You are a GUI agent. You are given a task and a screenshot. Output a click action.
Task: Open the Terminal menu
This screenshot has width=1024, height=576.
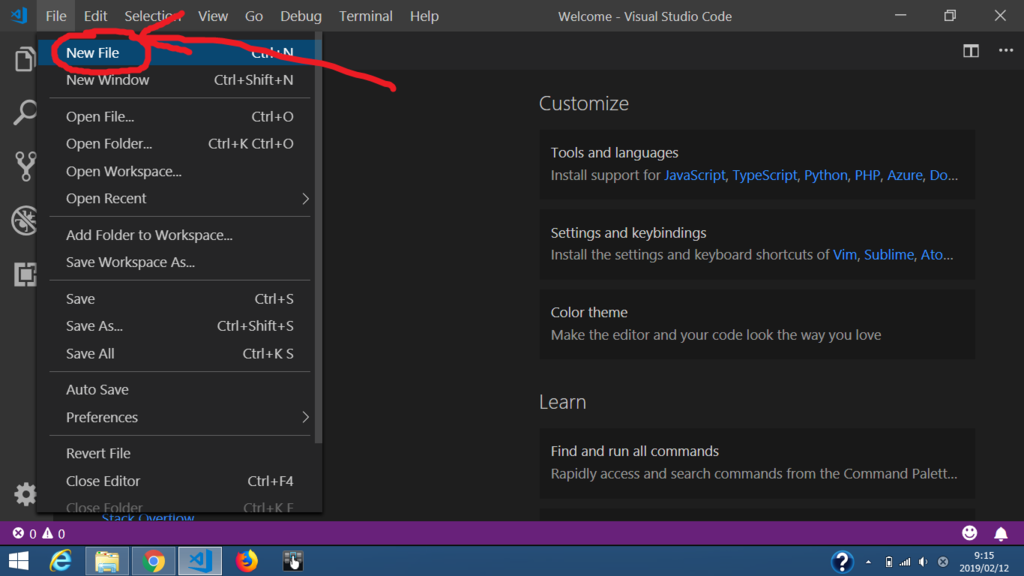click(366, 16)
